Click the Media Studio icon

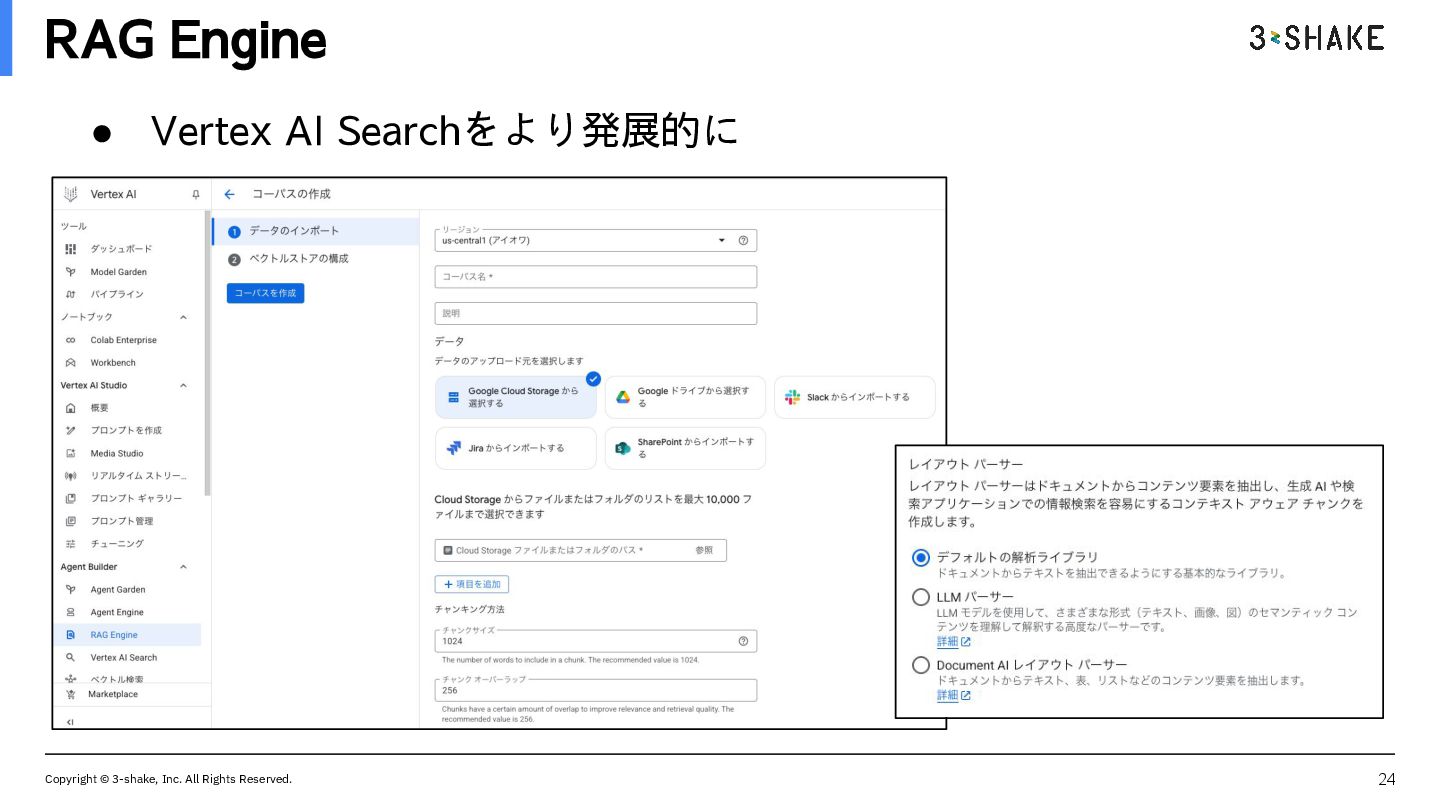(70, 453)
